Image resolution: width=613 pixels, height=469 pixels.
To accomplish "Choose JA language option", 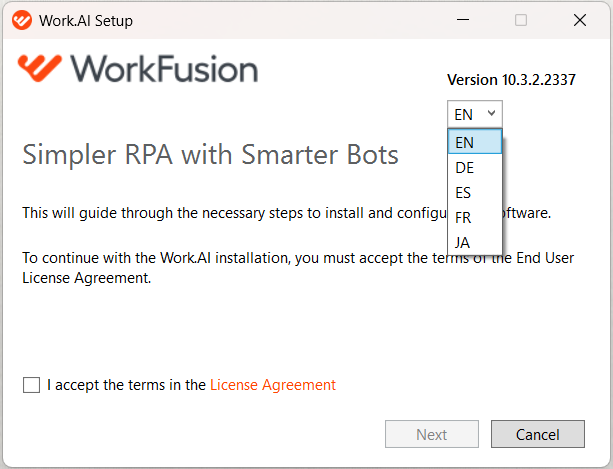I will tap(475, 243).
